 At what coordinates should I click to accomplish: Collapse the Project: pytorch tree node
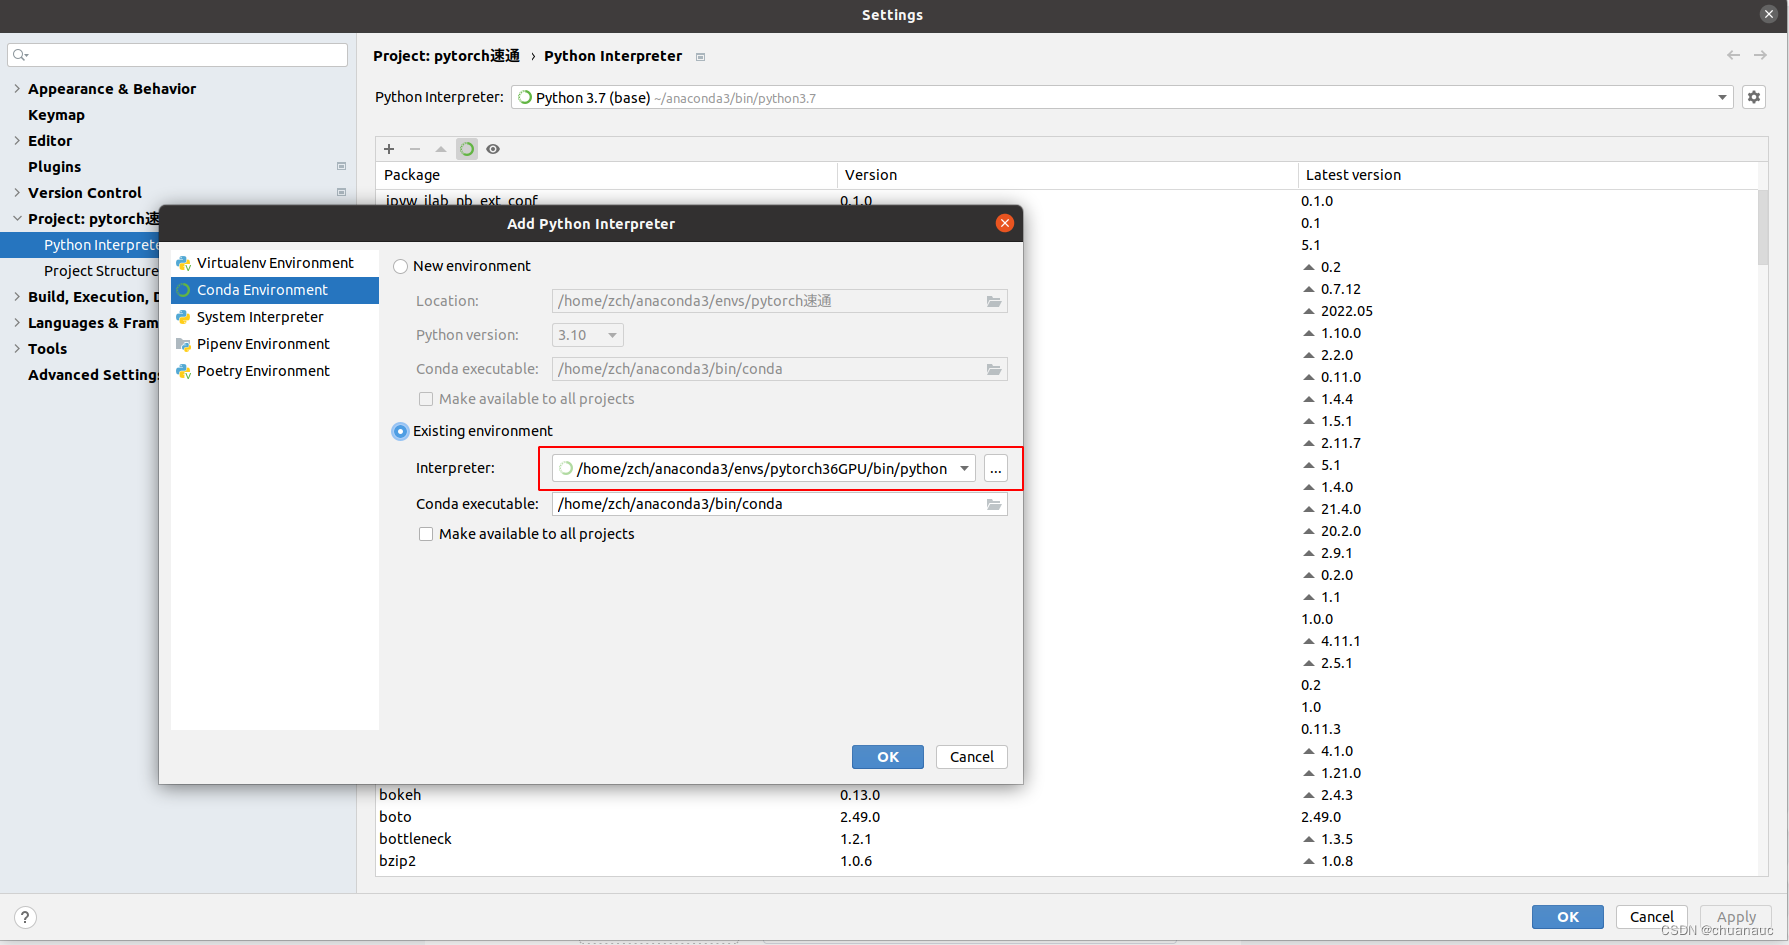click(17, 218)
